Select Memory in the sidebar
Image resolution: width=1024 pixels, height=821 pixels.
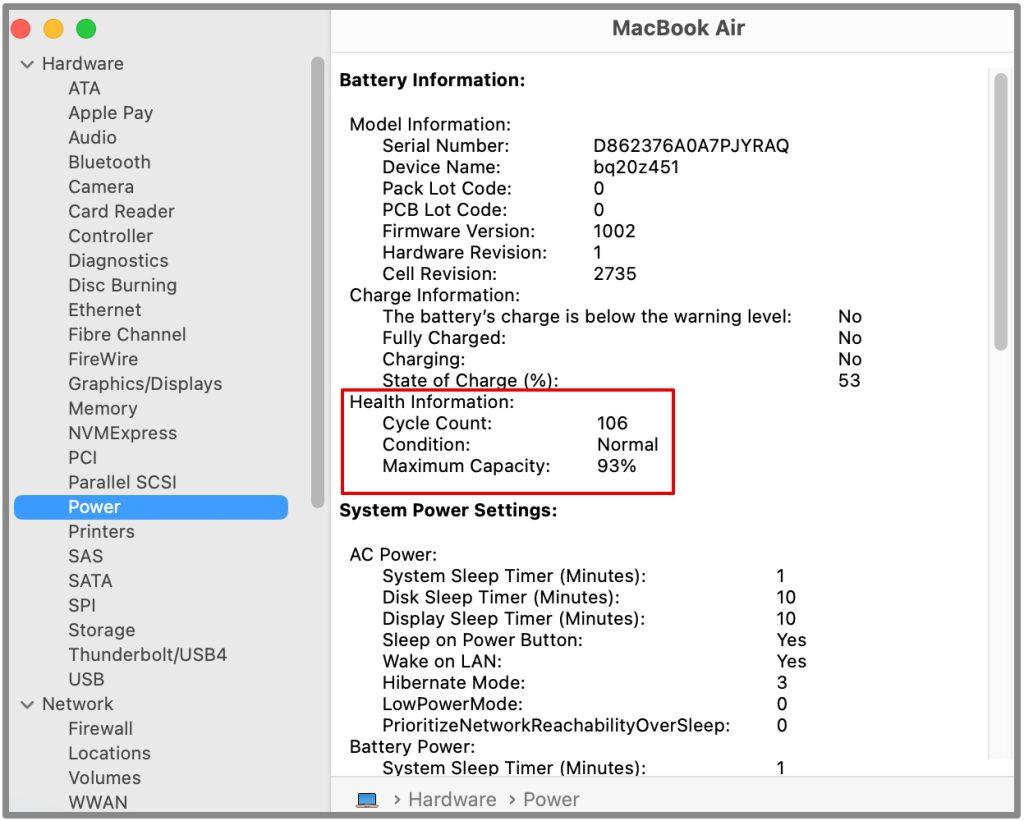click(103, 408)
